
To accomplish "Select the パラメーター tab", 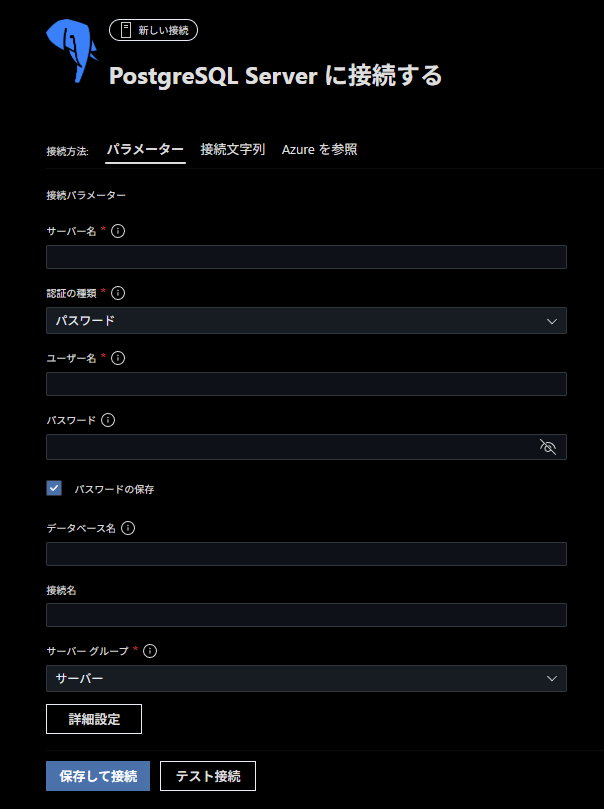I will (145, 149).
